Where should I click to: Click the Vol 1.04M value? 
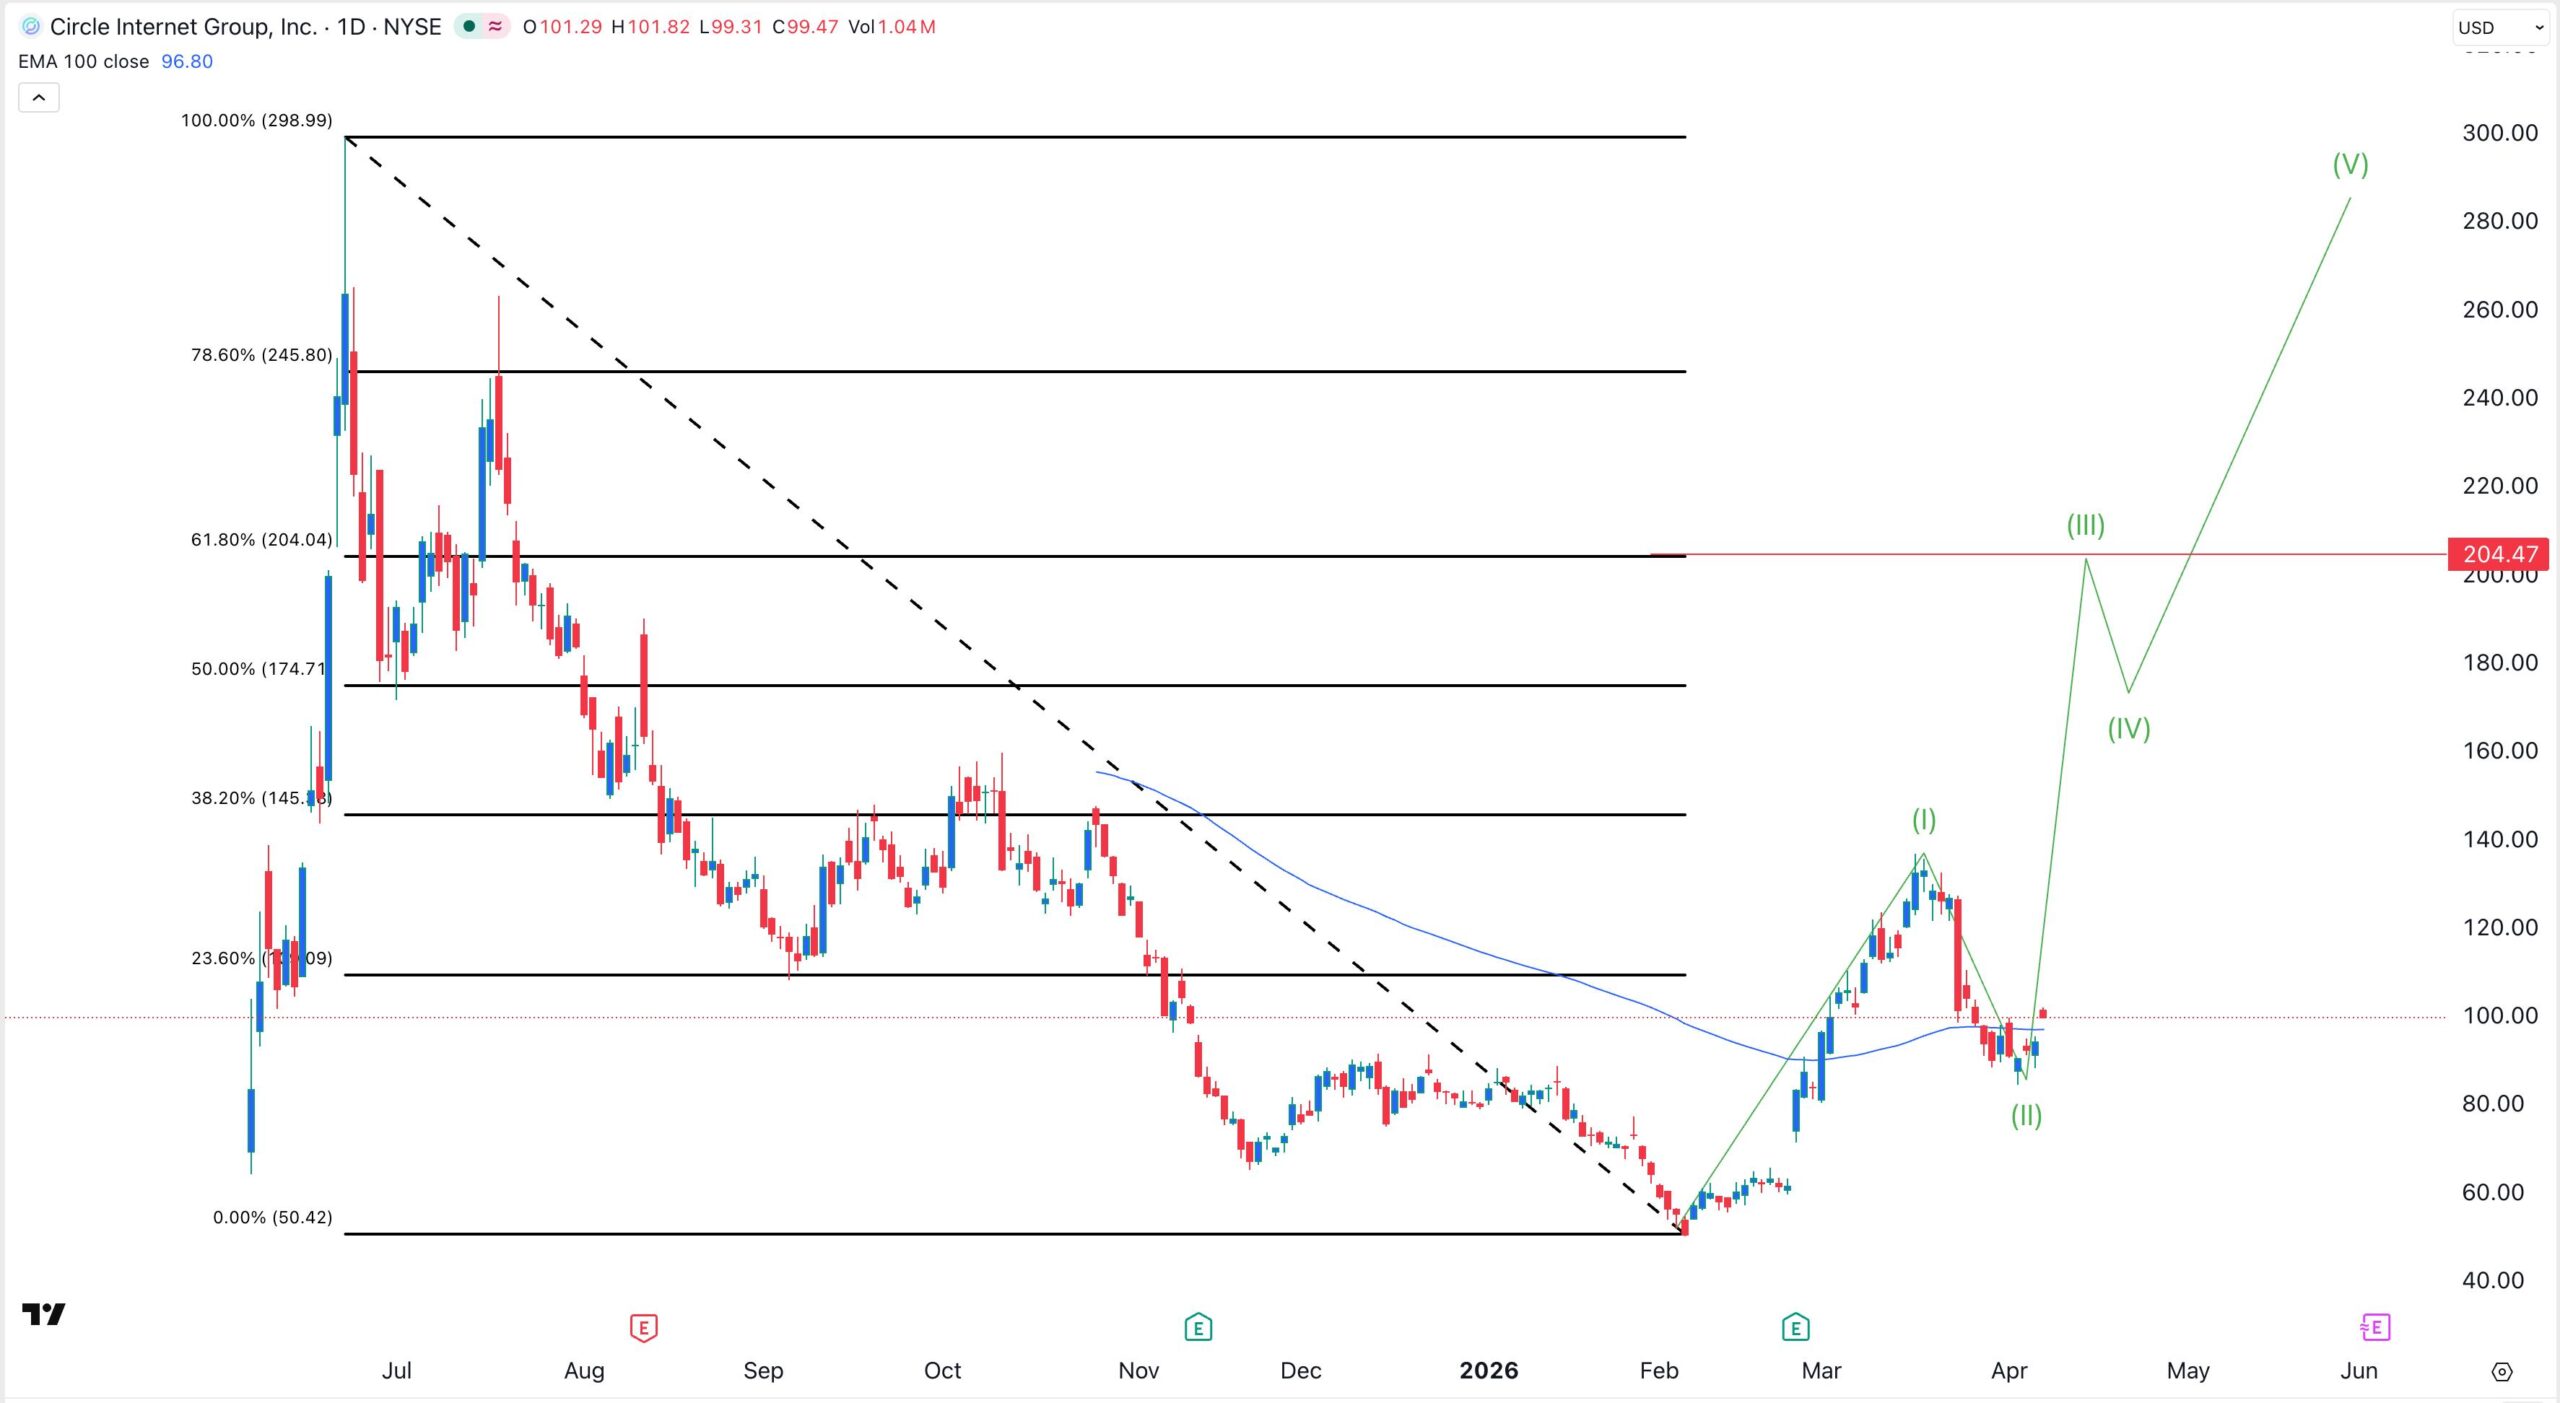tap(892, 27)
